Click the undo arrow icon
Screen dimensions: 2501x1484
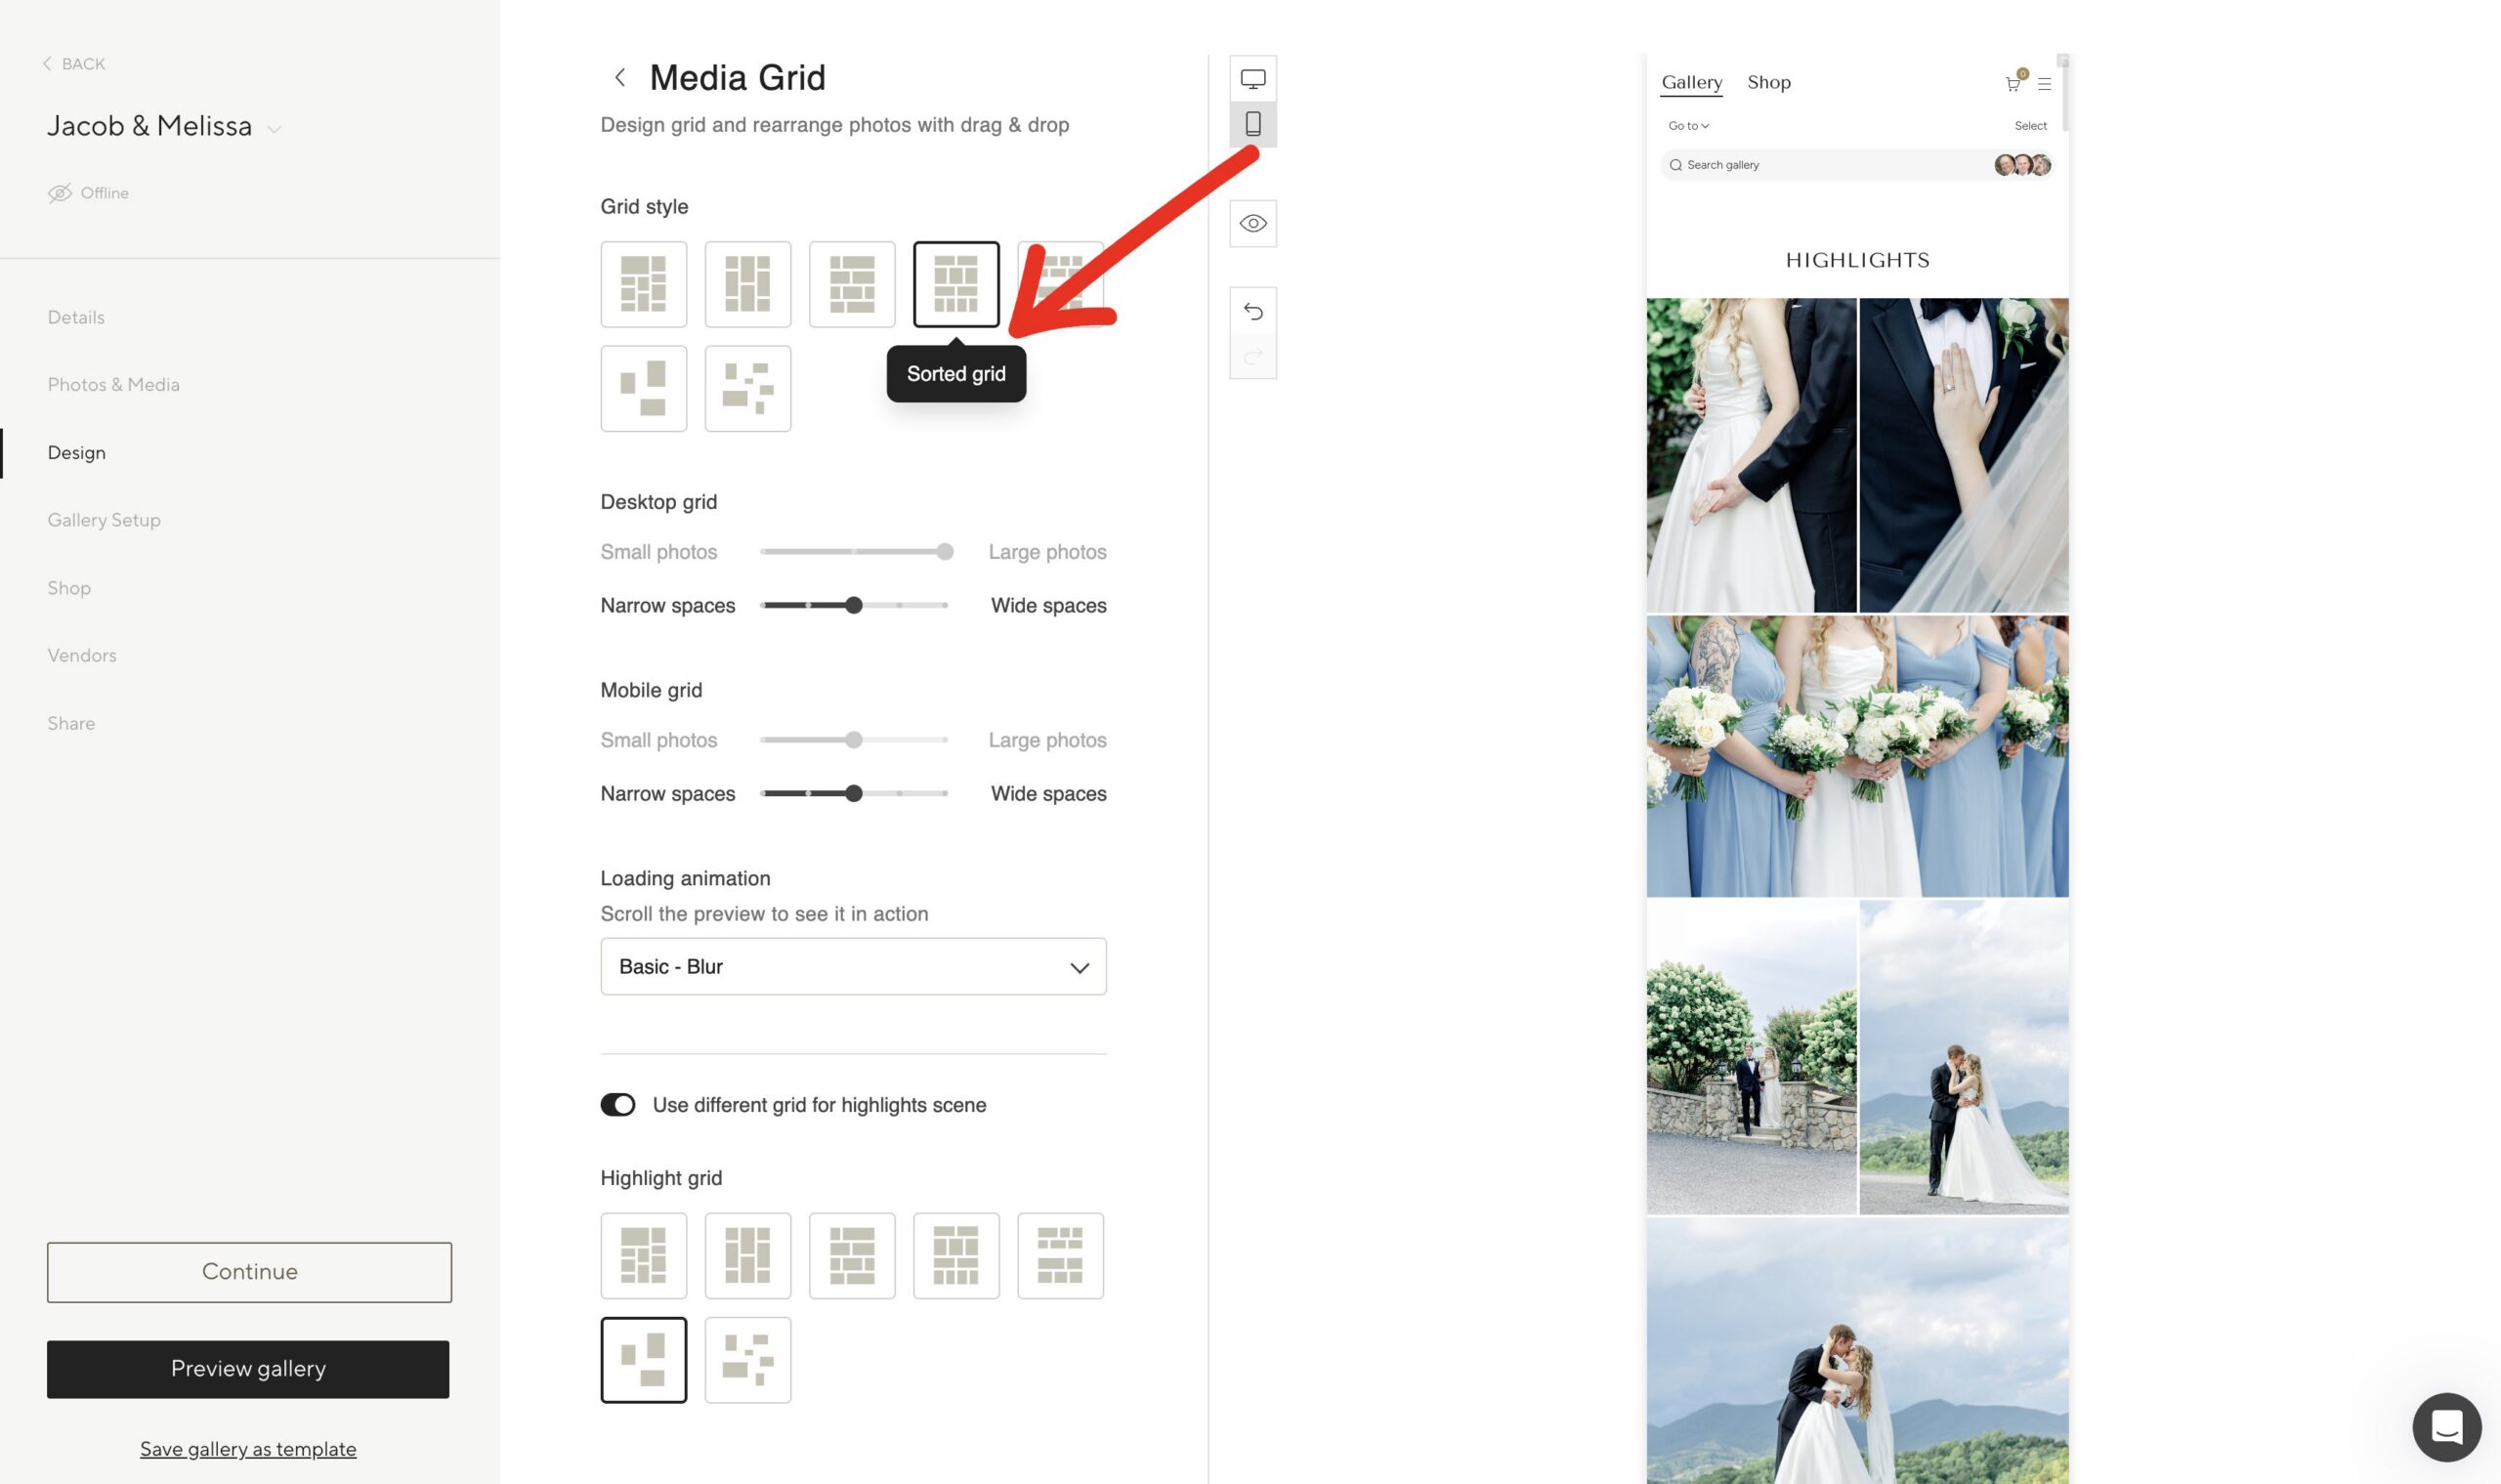1252,311
